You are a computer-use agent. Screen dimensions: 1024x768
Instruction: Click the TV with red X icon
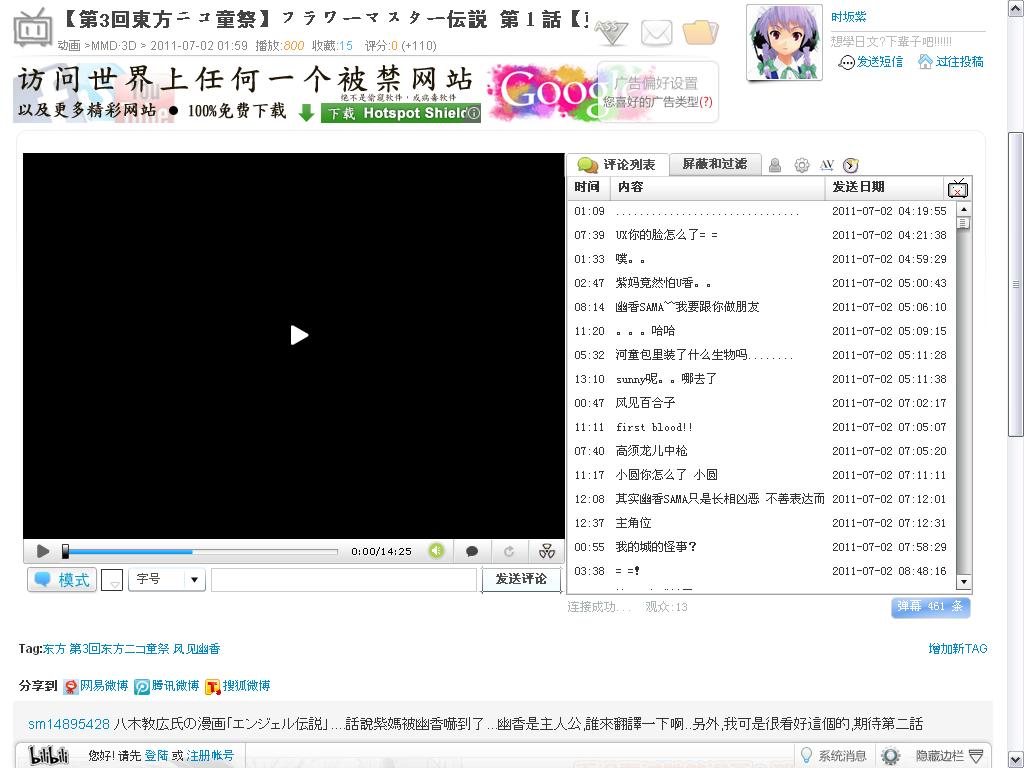click(958, 188)
